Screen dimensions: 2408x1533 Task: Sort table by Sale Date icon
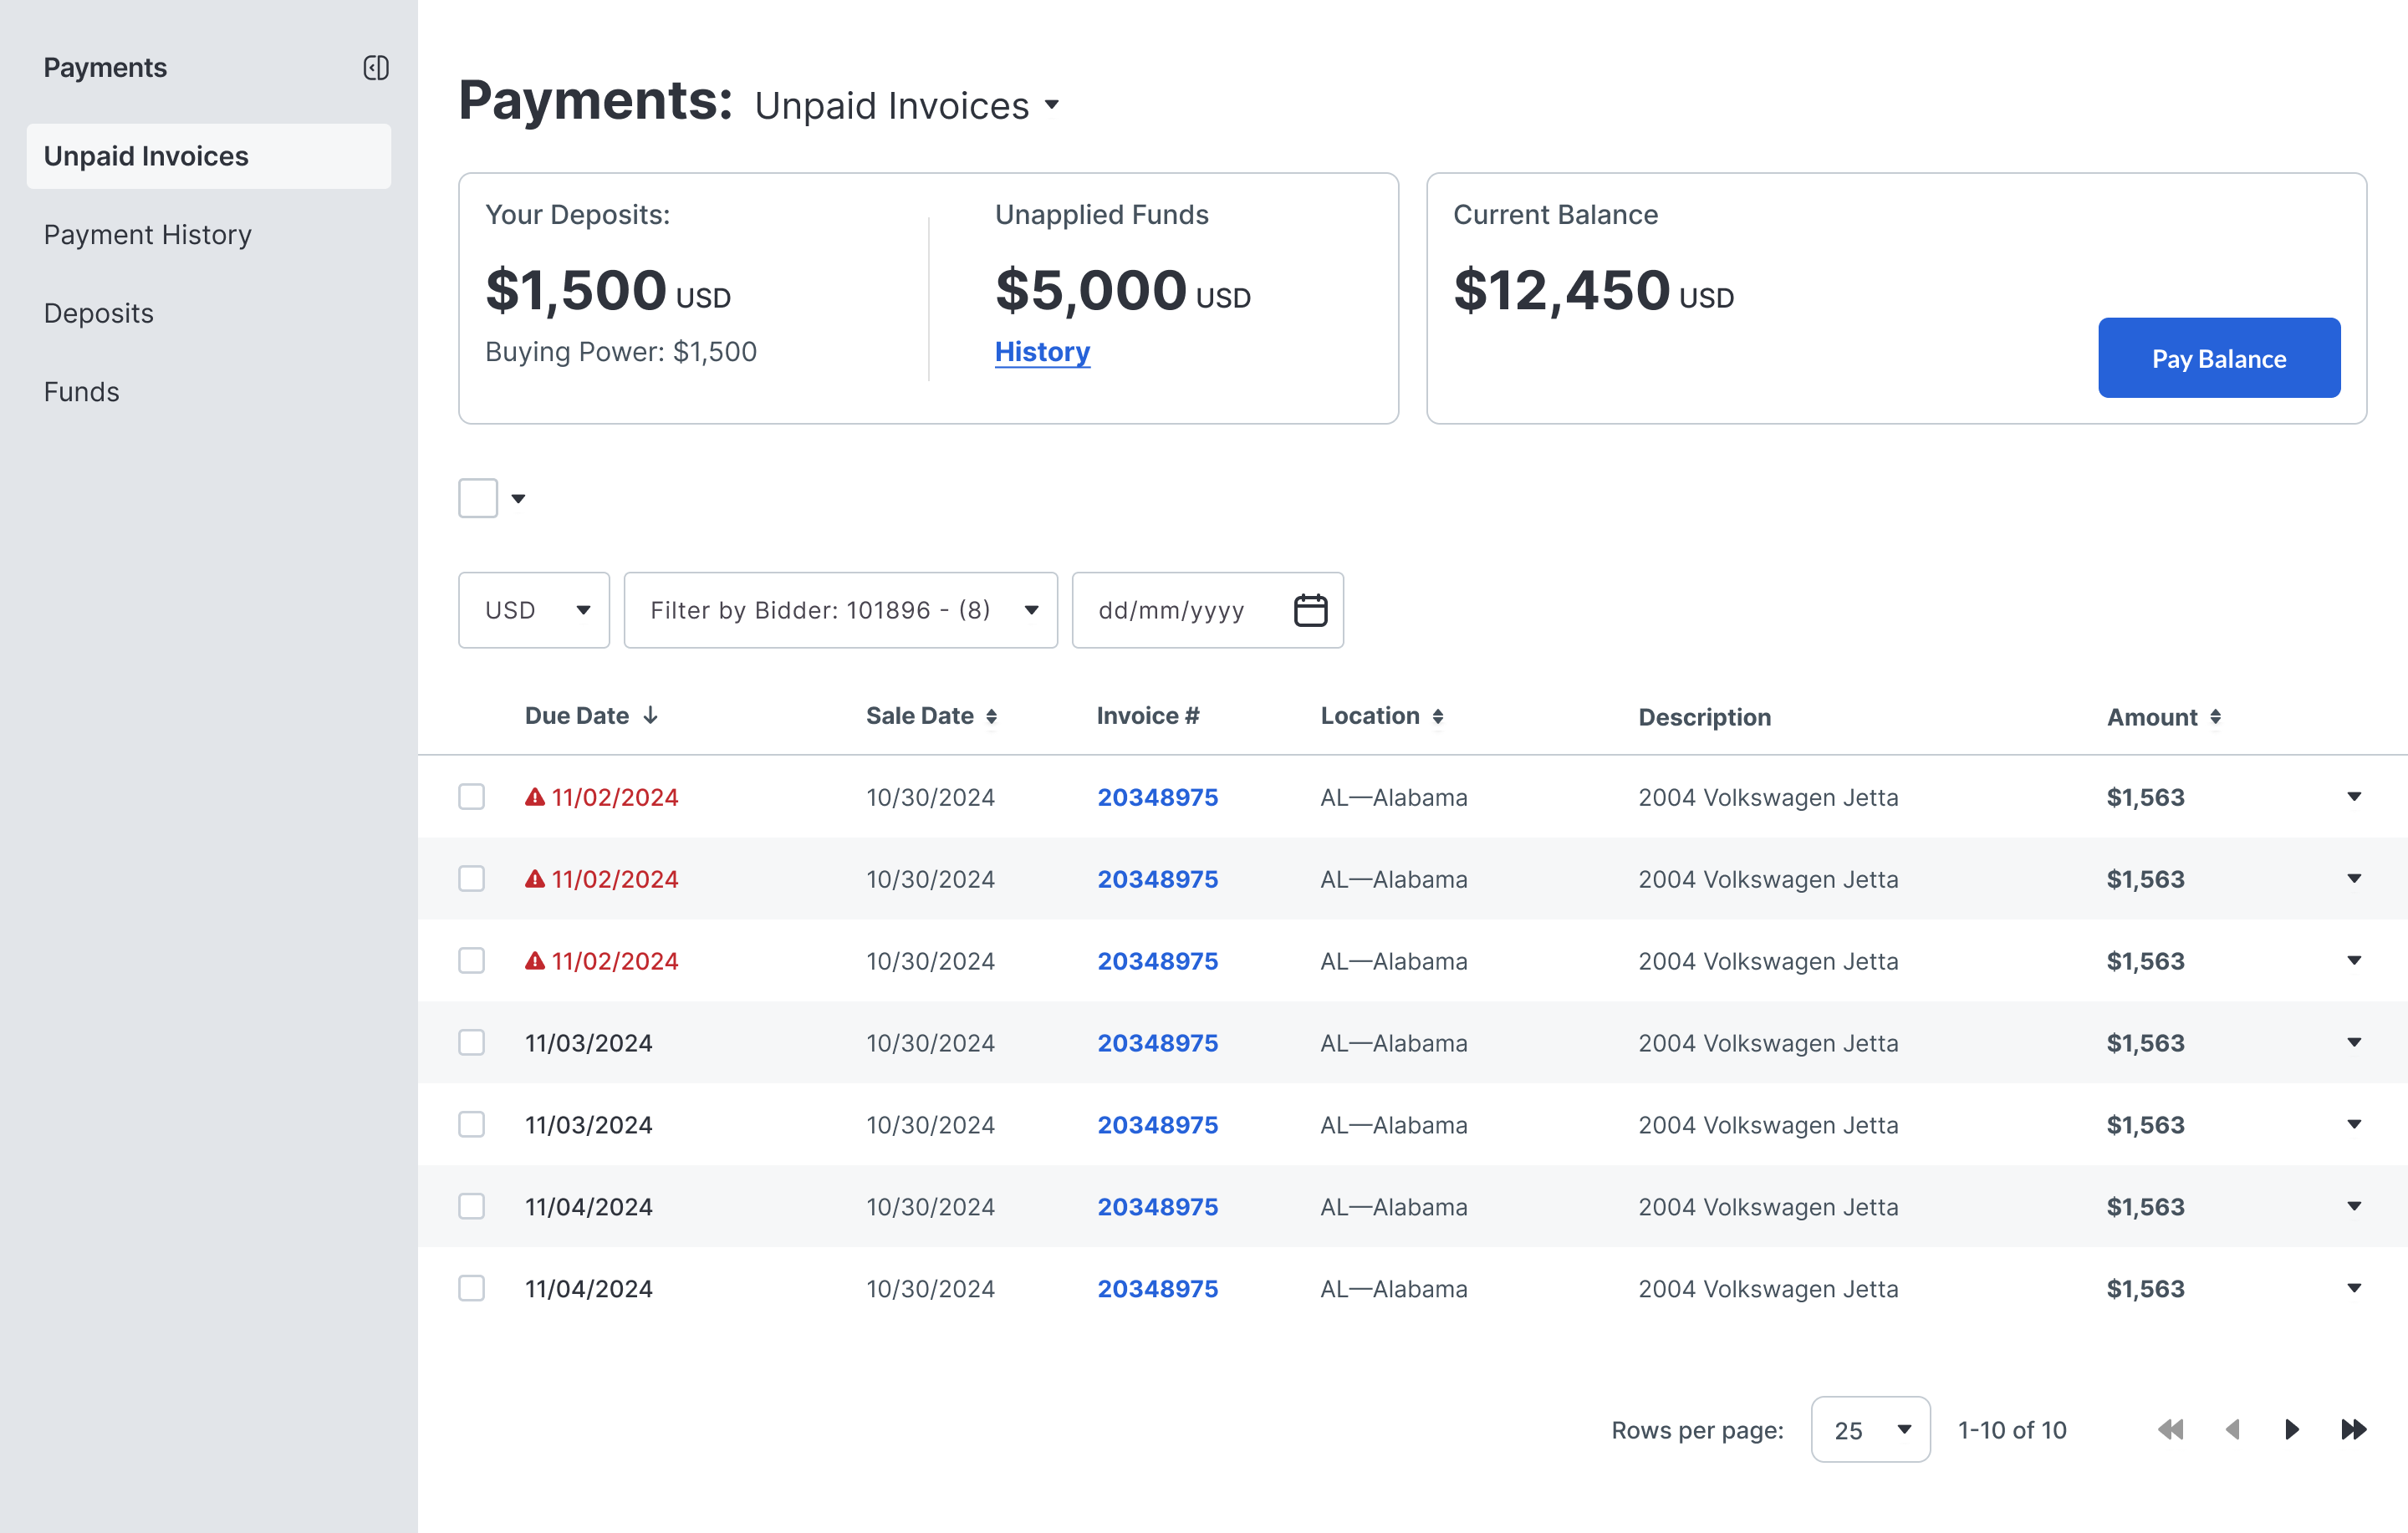coord(991,717)
